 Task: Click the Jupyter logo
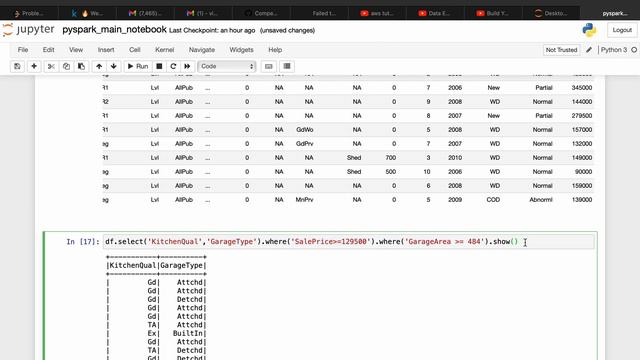pos(29,30)
